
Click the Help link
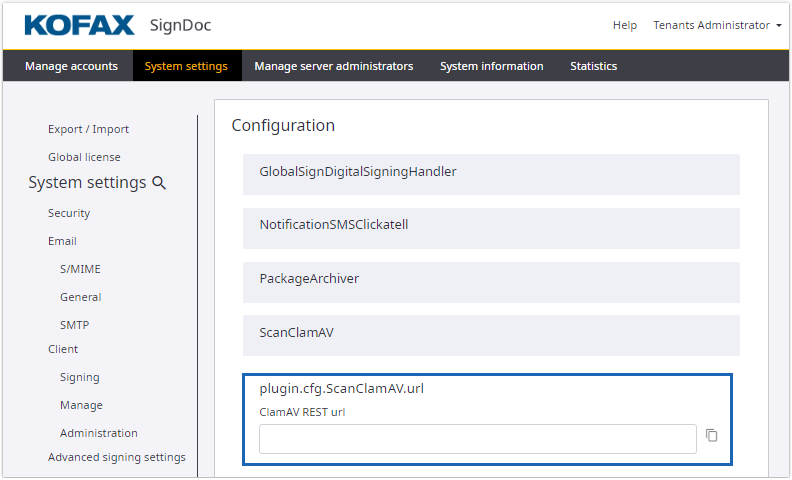pyautogui.click(x=624, y=25)
